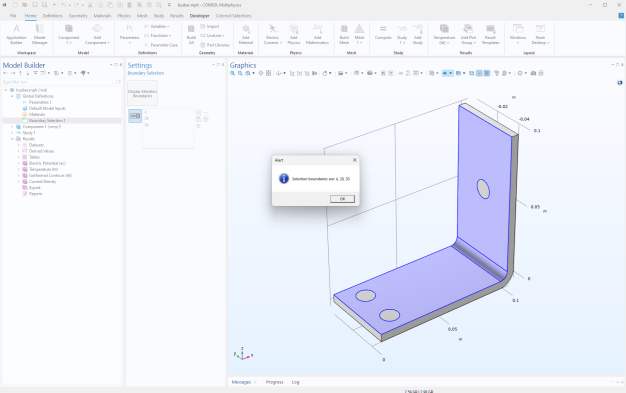This screenshot has width=626, height=393.
Task: Open the Electric Currents physics dropdown
Action: coord(272,34)
